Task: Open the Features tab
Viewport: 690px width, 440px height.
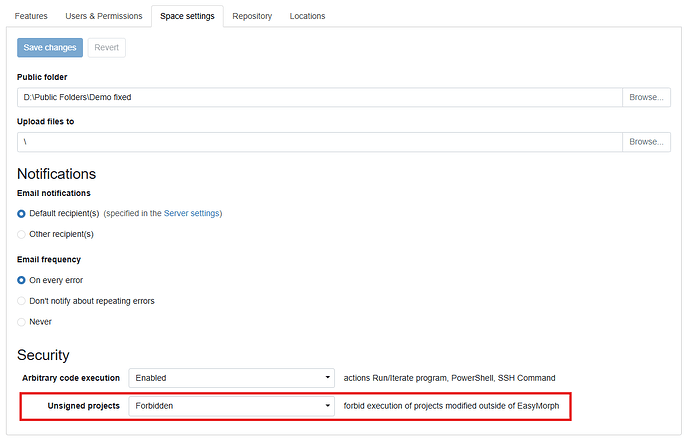Action: [x=32, y=16]
